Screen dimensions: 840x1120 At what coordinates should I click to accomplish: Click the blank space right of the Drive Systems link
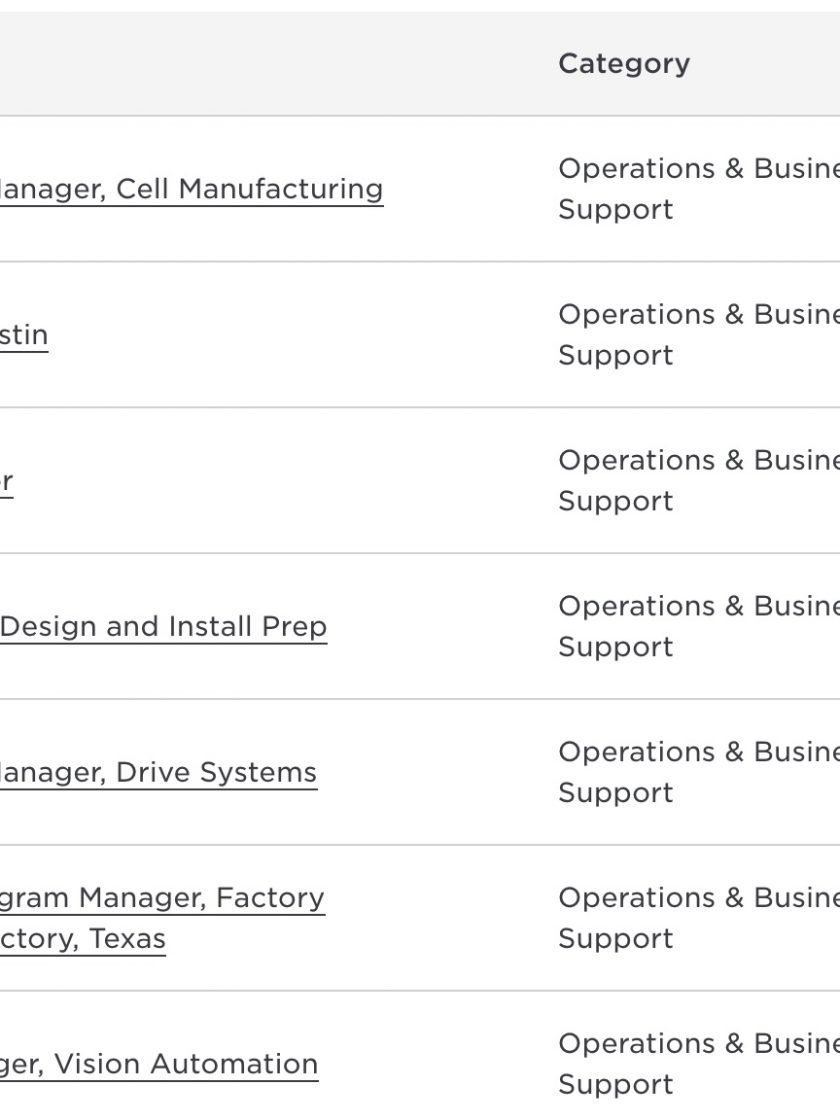coord(436,772)
